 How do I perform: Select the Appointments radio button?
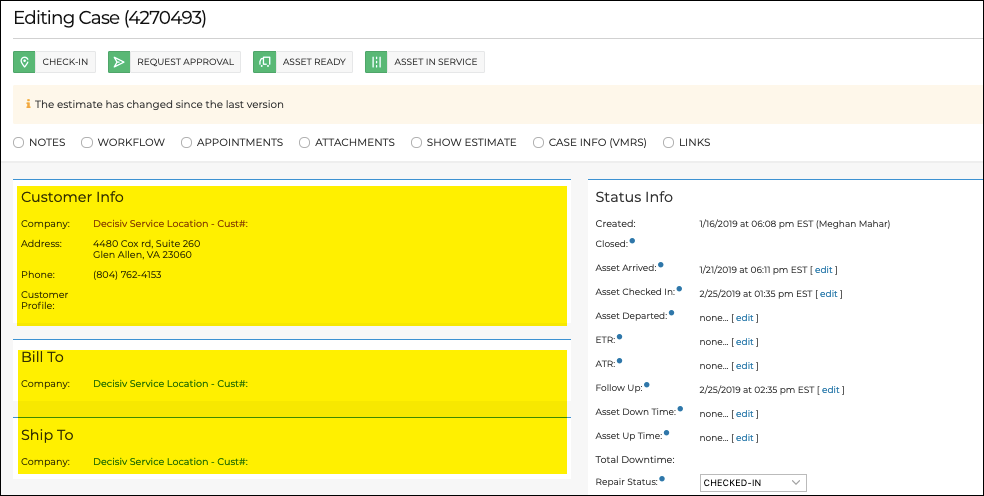click(x=186, y=143)
